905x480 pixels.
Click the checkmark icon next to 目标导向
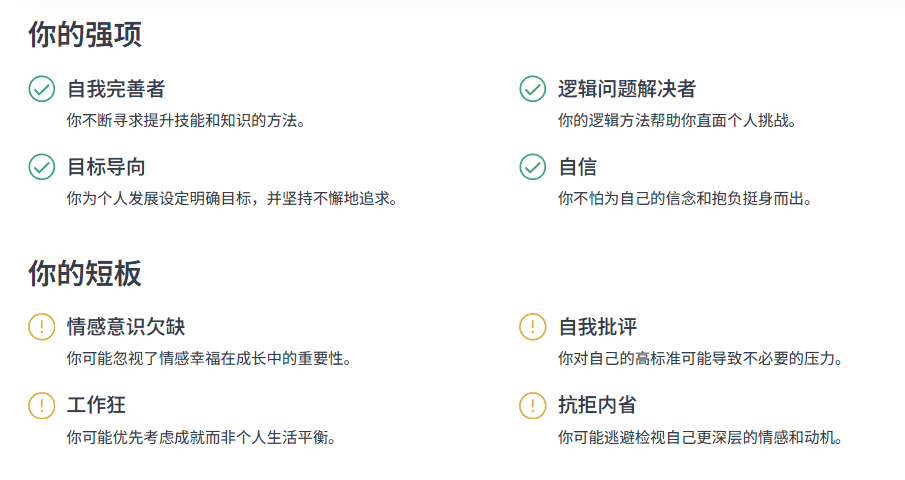click(41, 167)
